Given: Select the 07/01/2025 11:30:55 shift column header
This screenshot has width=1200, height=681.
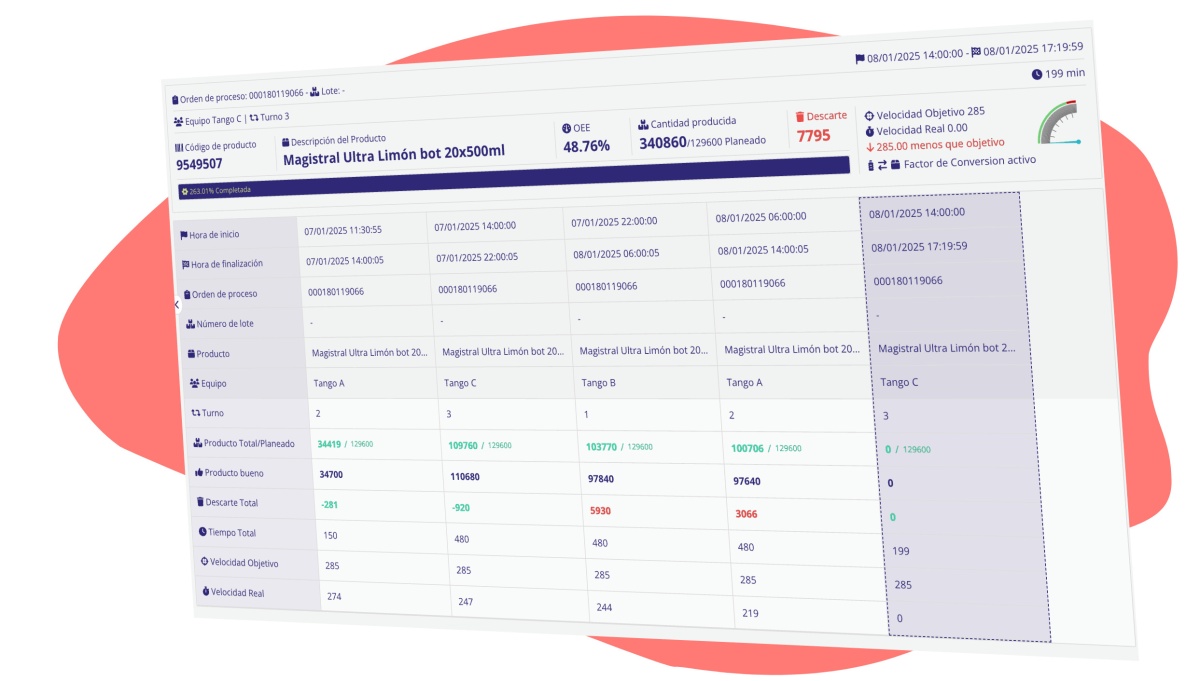Looking at the screenshot, I should pyautogui.click(x=343, y=229).
